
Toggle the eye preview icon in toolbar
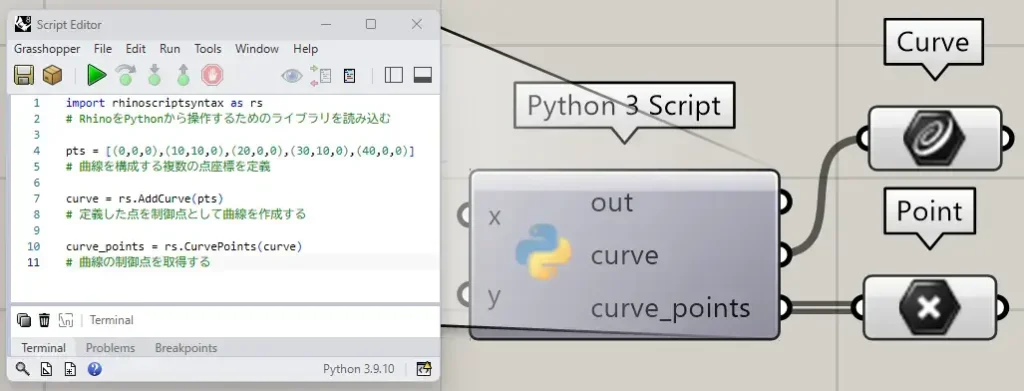click(x=292, y=76)
